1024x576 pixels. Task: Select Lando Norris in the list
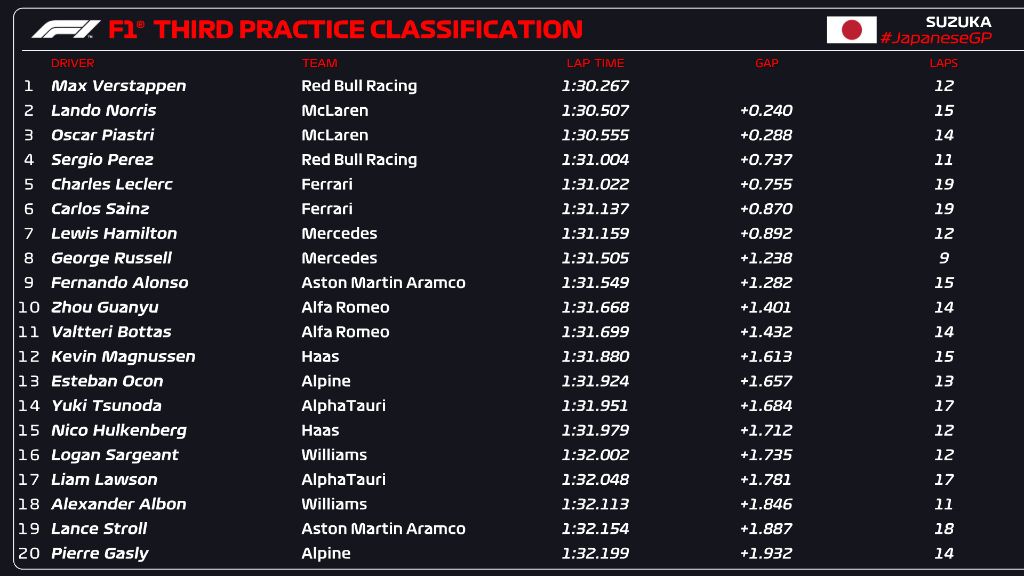pyautogui.click(x=103, y=111)
